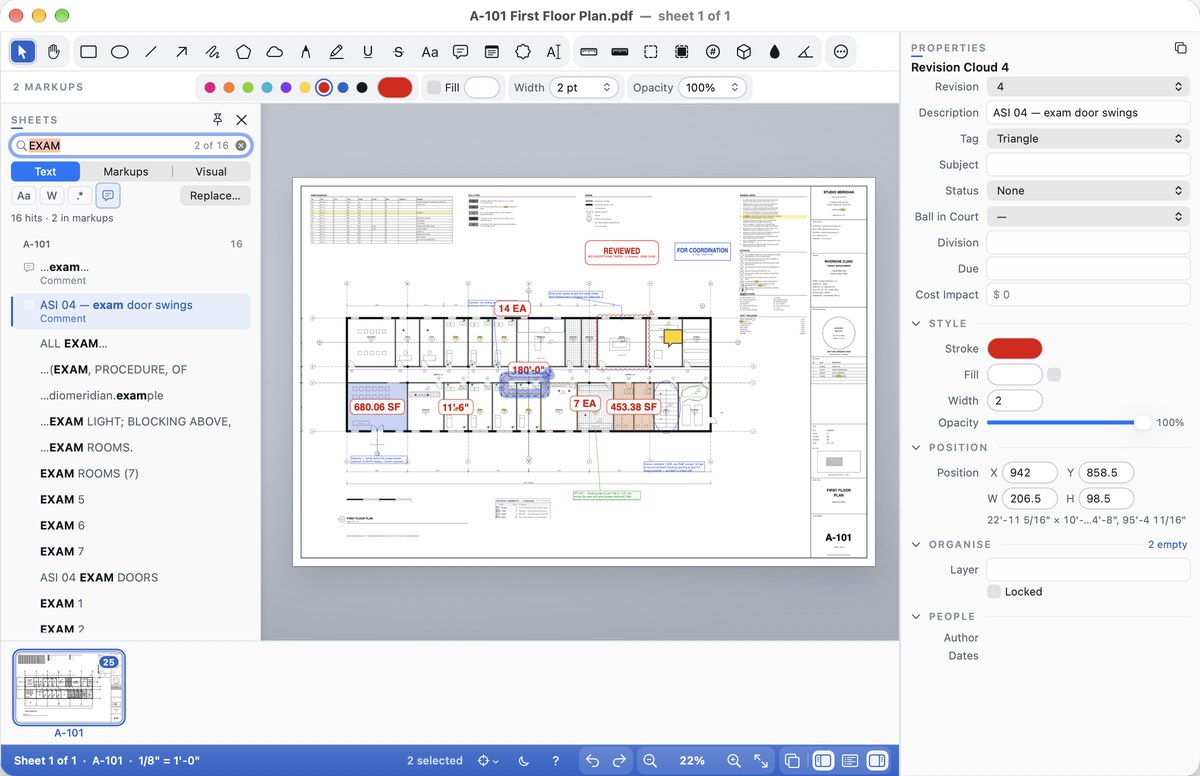The width and height of the screenshot is (1200, 776).
Task: Toggle regular expression search option
Action: (x=80, y=196)
